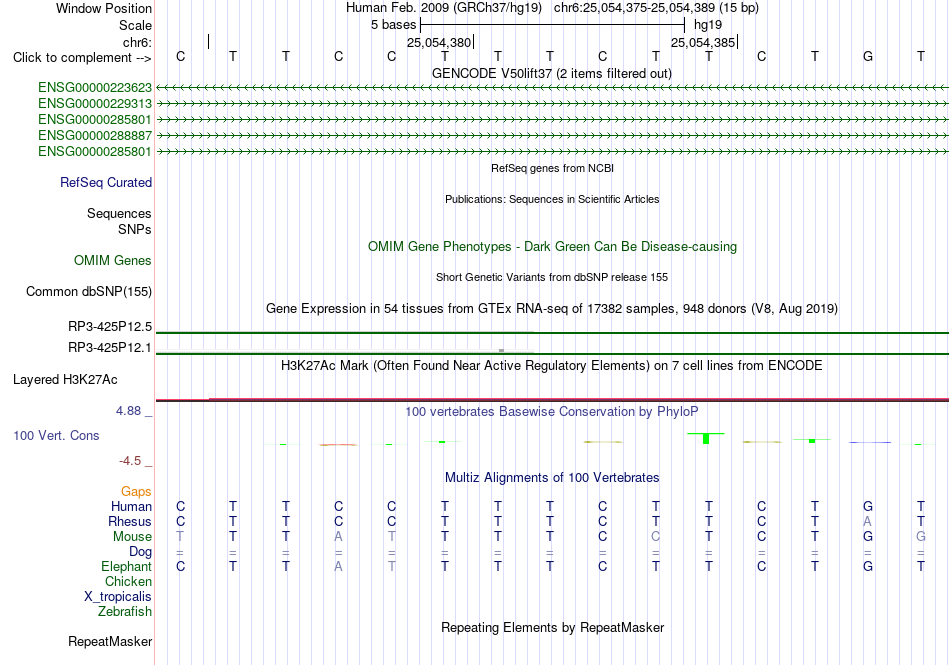Image resolution: width=950 pixels, height=665 pixels.
Task: Click the RP3-425P12.5 GTEx gene label
Action: pos(110,326)
